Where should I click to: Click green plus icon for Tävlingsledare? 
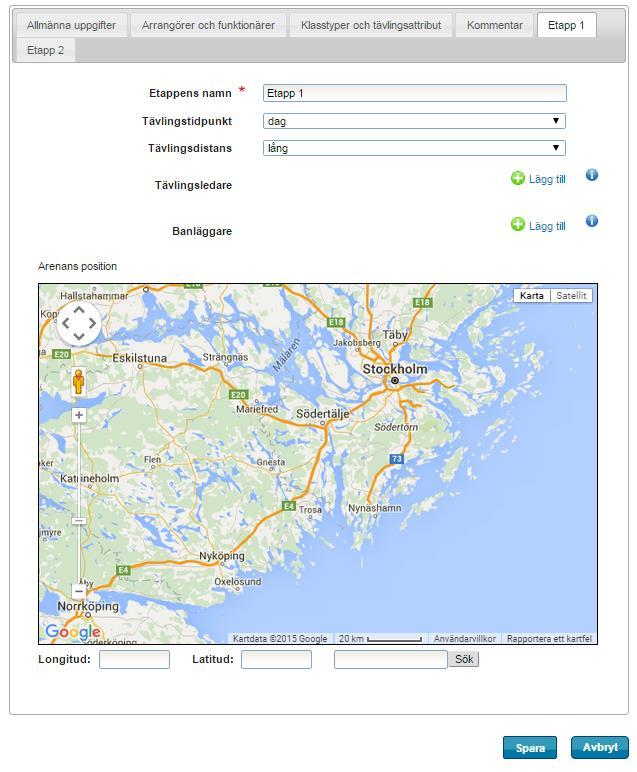517,178
